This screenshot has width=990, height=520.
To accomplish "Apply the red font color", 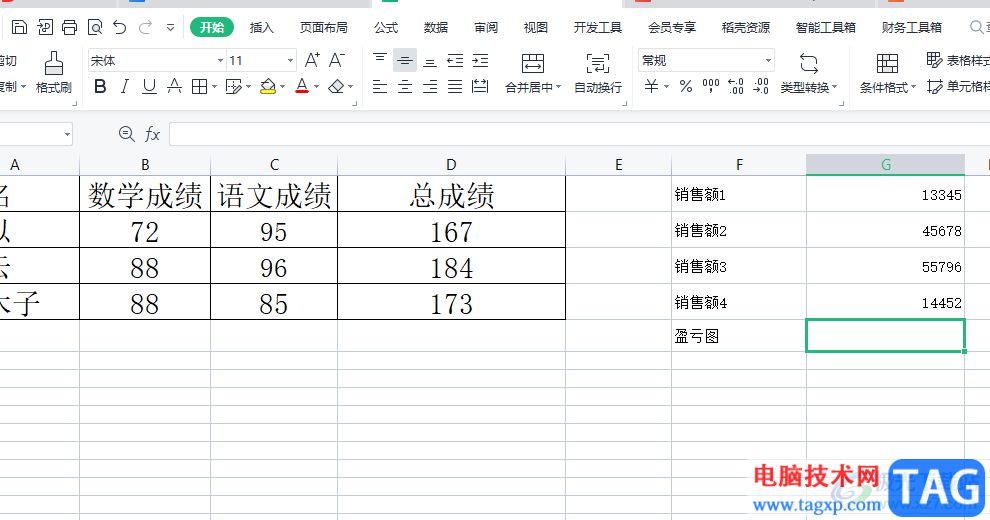I will [302, 86].
